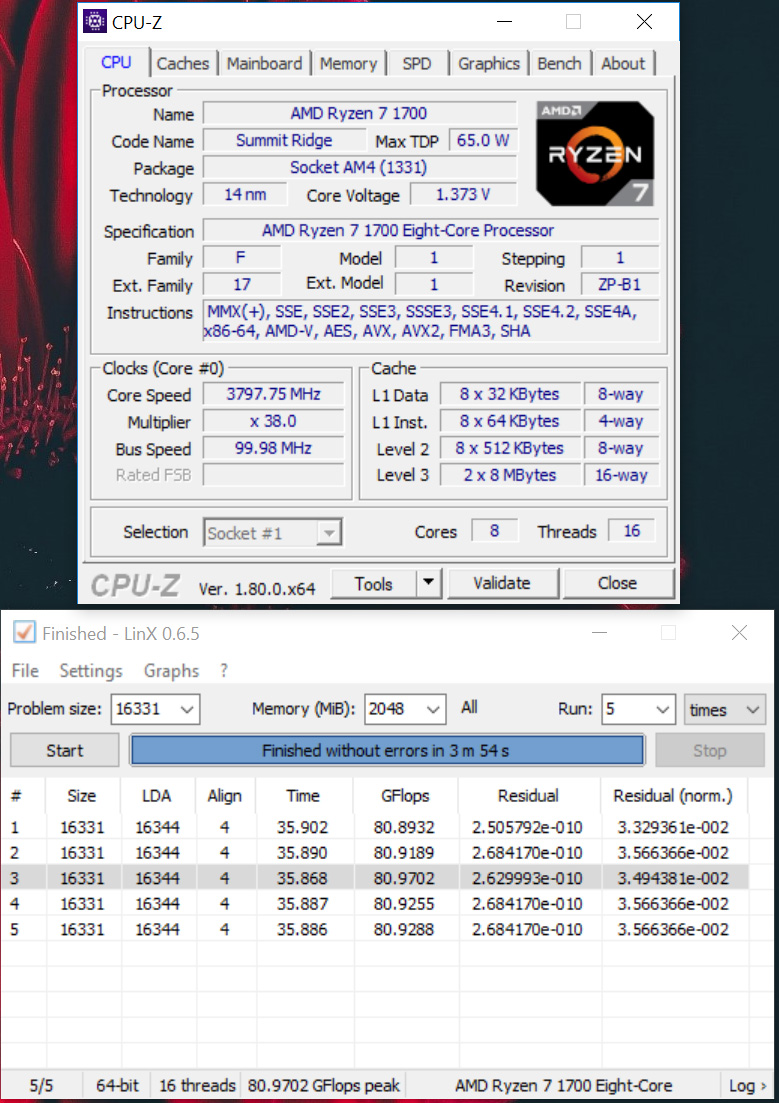Click the Threads value 16 in CPU-Z
Image resolution: width=779 pixels, height=1103 pixels.
tap(631, 530)
